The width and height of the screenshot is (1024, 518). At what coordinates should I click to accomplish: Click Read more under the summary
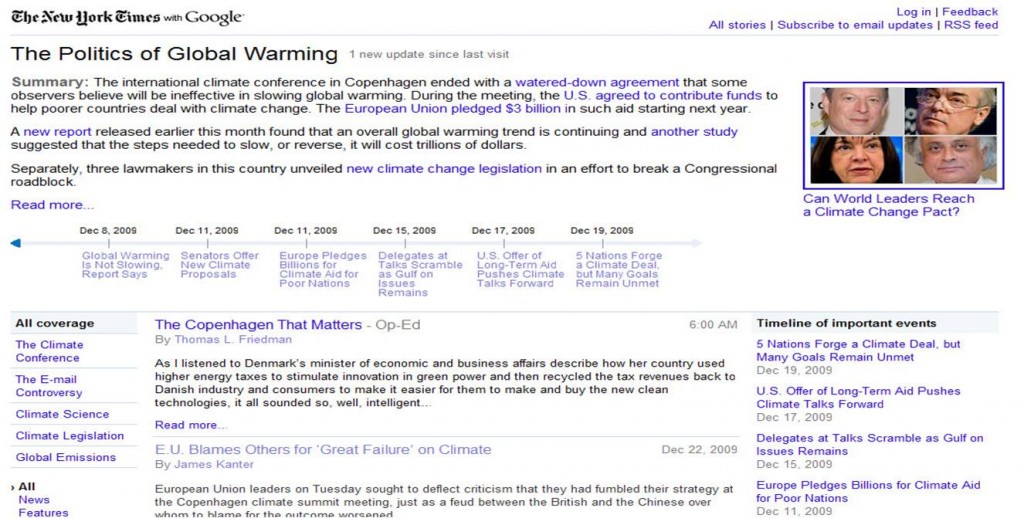click(52, 204)
